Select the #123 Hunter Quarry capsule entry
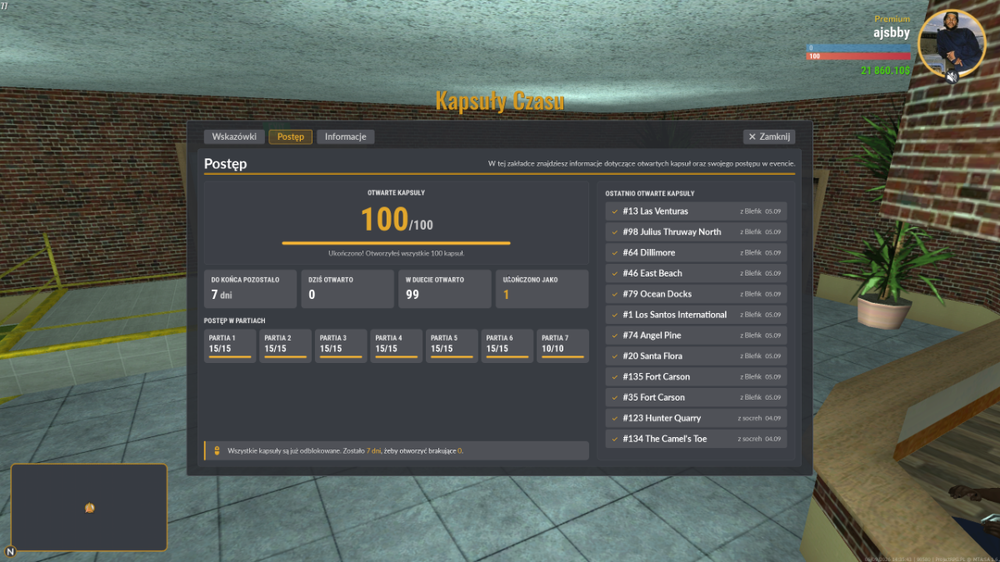 pos(696,418)
